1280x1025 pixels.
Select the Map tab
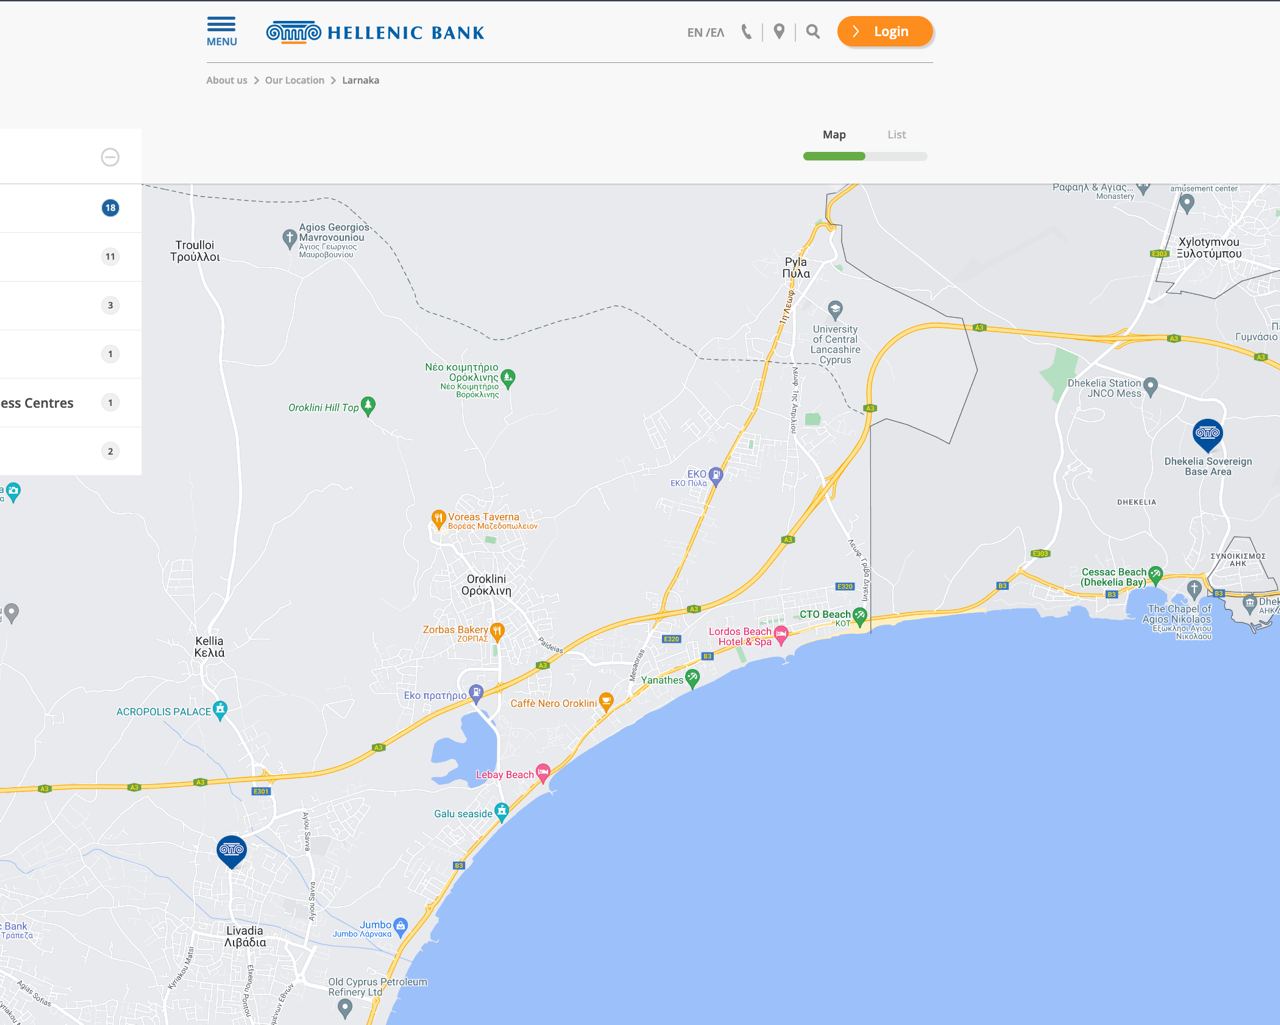pyautogui.click(x=834, y=135)
